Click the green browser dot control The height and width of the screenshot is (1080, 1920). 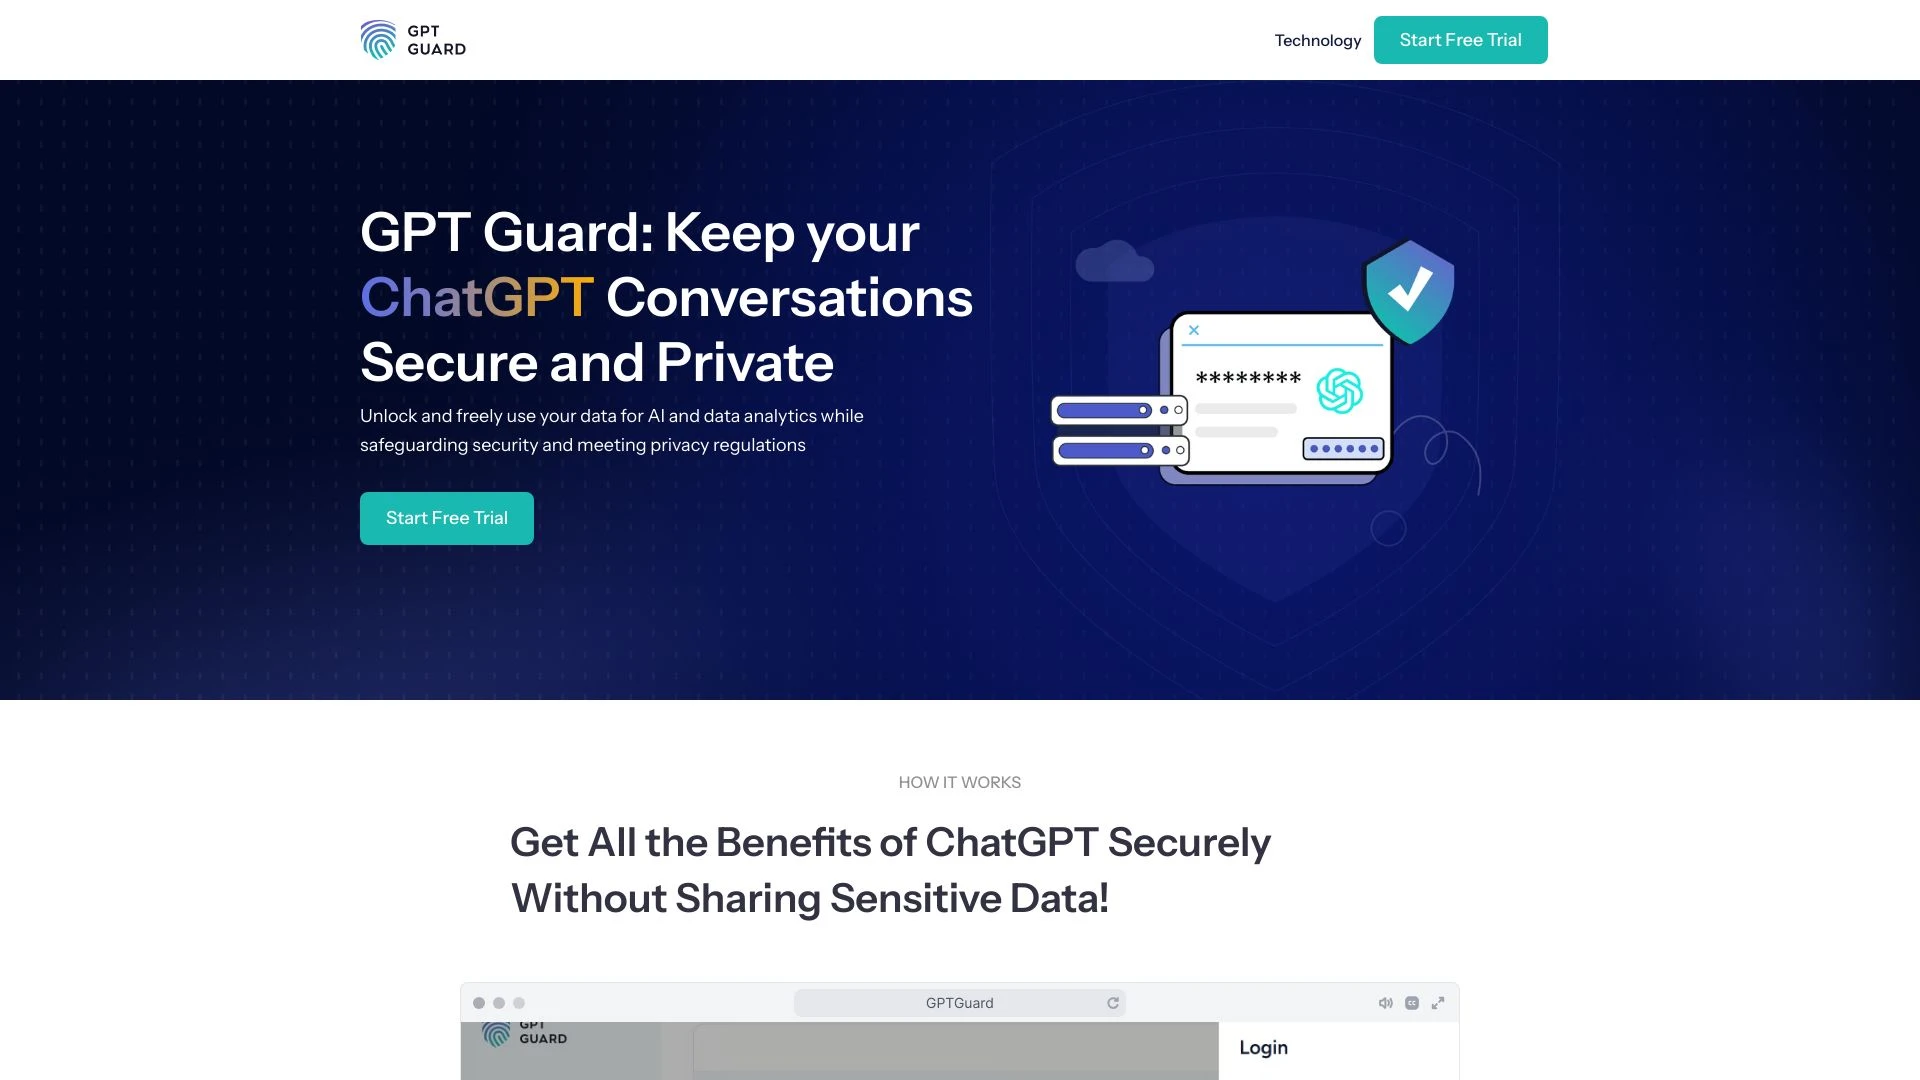point(518,1004)
